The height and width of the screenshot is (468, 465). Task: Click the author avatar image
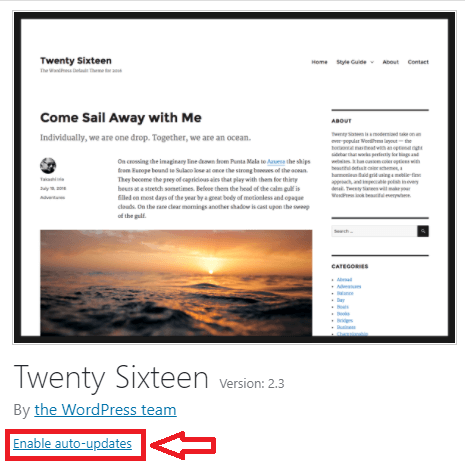tap(48, 166)
